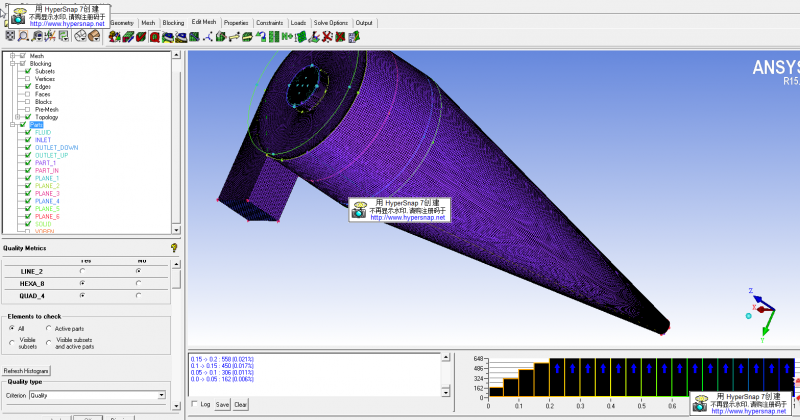Set LINE_2 to Yes

[x=83, y=271]
